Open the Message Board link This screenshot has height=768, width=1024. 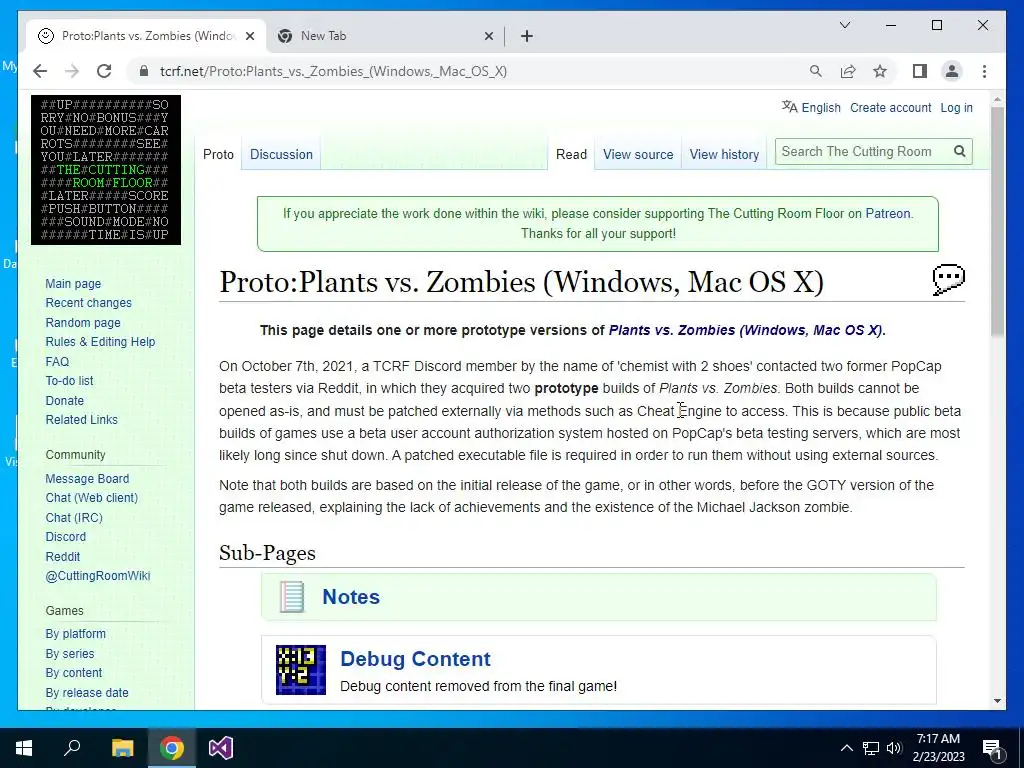tap(87, 479)
